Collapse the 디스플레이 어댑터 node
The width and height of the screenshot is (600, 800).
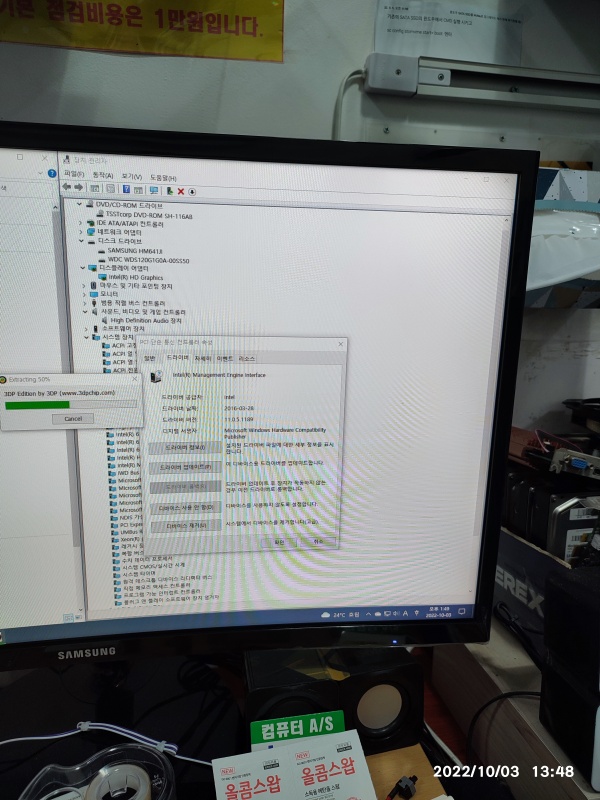[83, 267]
